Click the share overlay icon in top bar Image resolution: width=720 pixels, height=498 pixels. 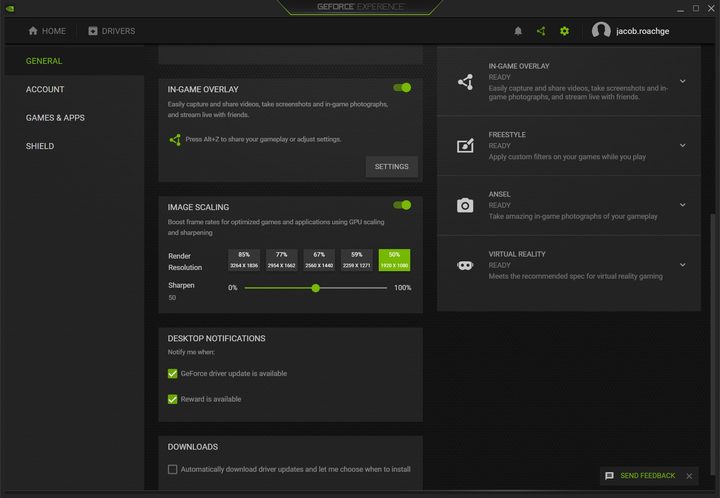point(541,31)
